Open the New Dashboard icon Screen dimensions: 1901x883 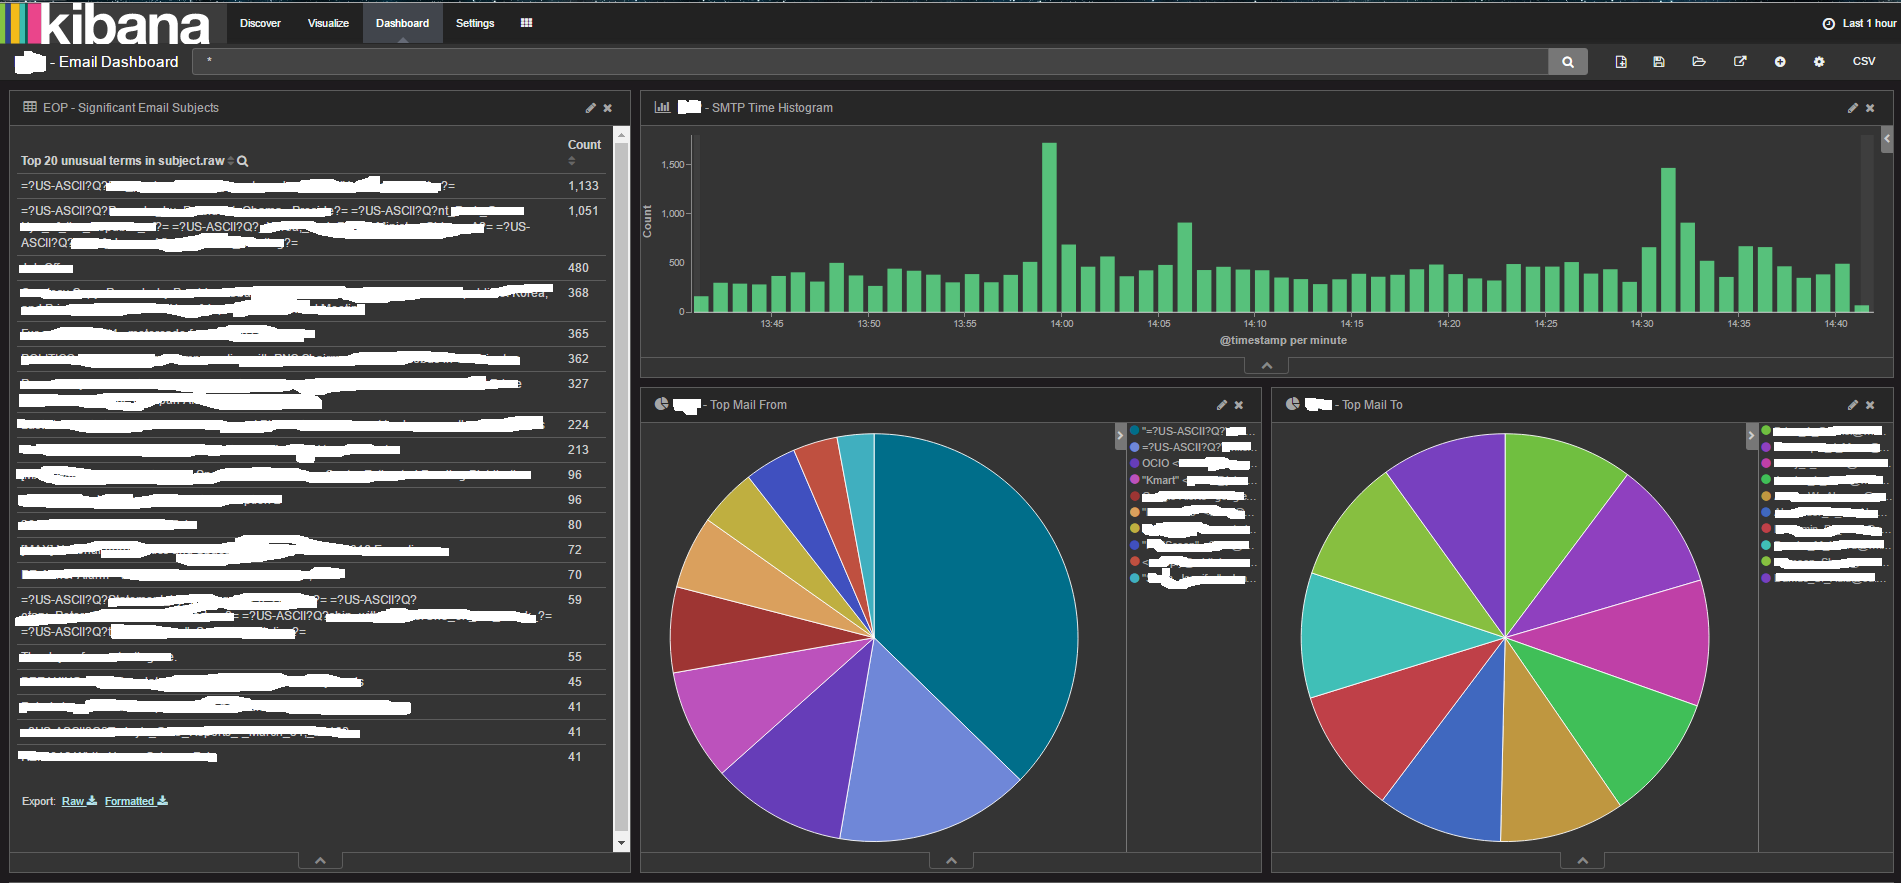pos(1621,62)
